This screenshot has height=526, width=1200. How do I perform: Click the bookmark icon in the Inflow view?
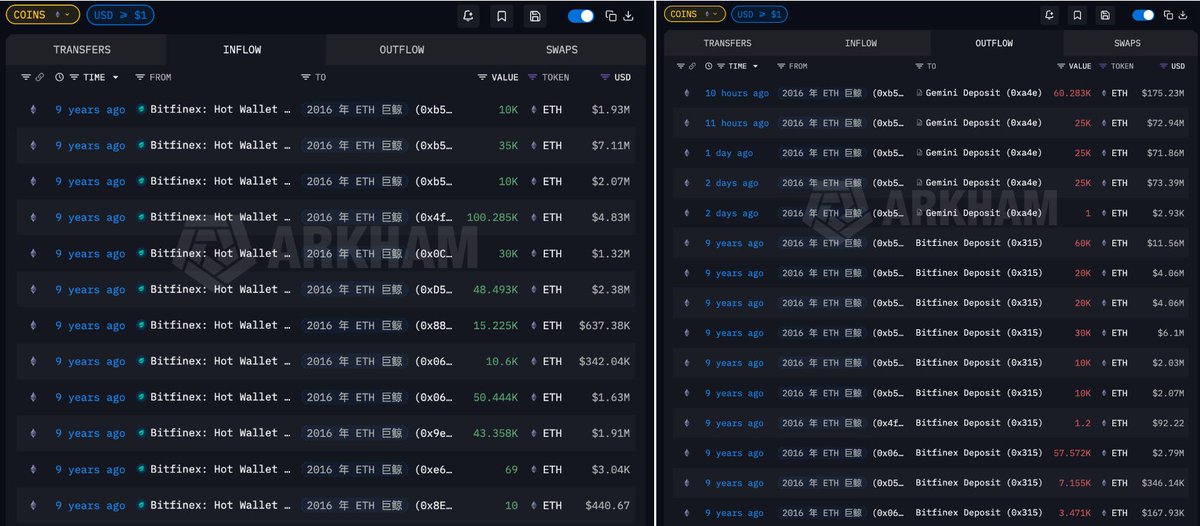[502, 16]
